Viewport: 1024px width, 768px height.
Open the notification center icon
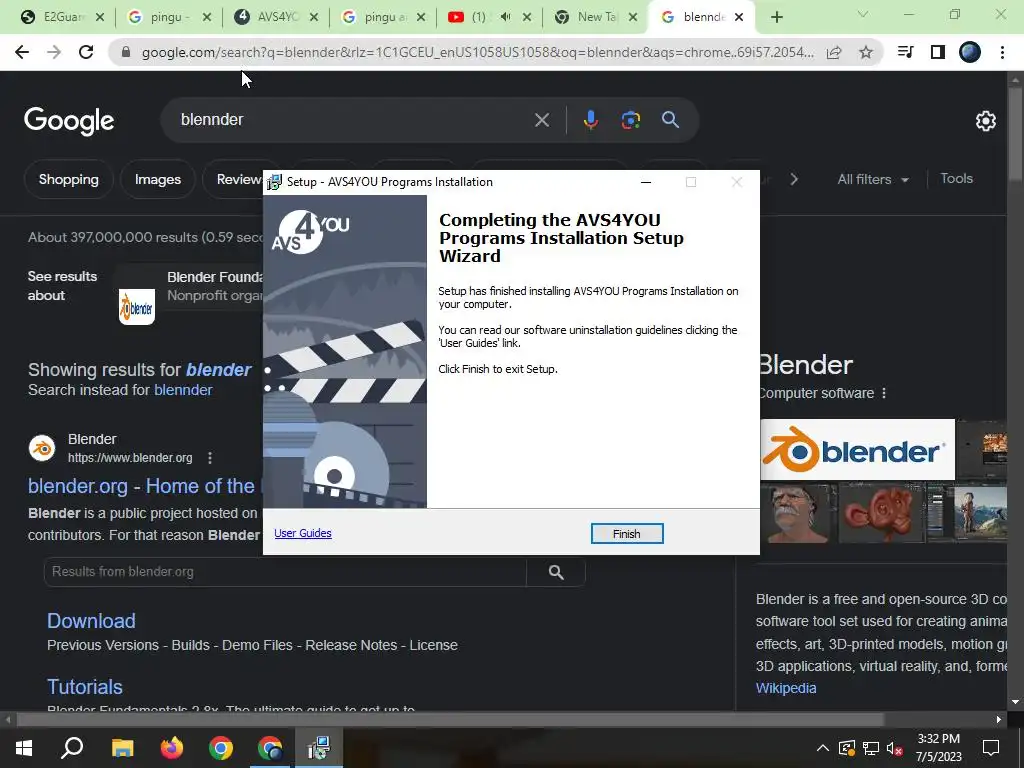991,748
